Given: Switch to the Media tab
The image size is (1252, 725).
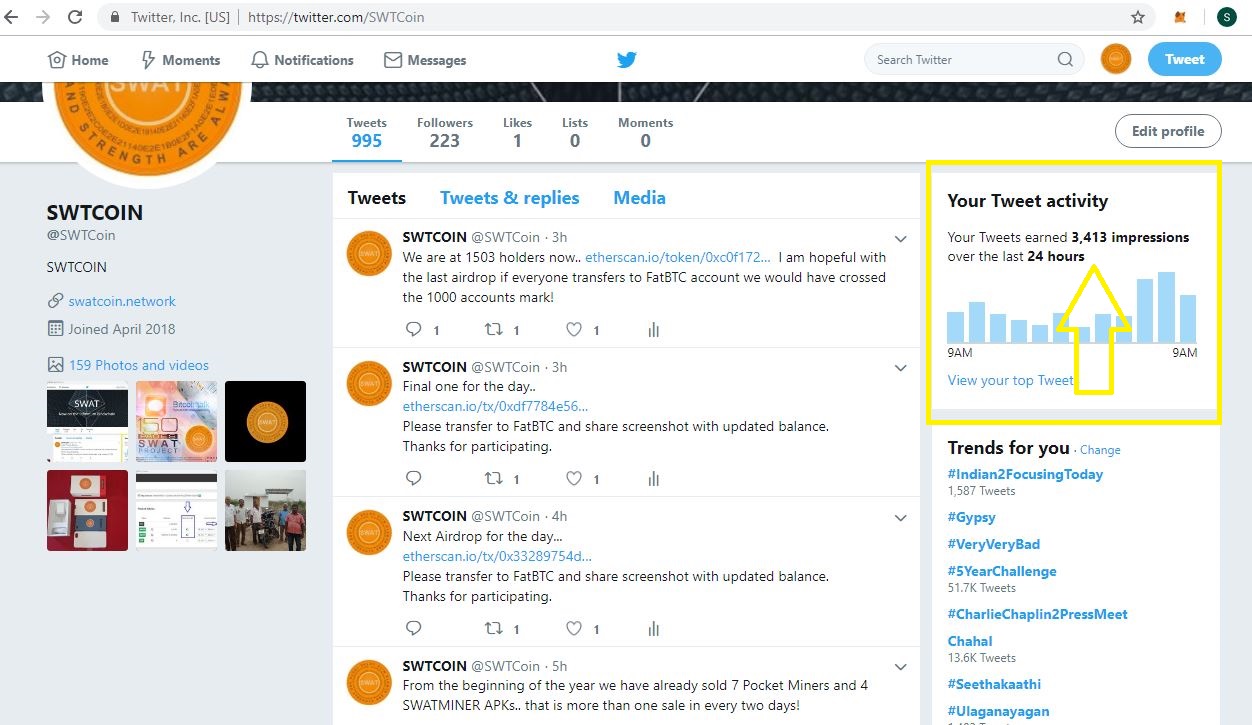Looking at the screenshot, I should pos(640,197).
